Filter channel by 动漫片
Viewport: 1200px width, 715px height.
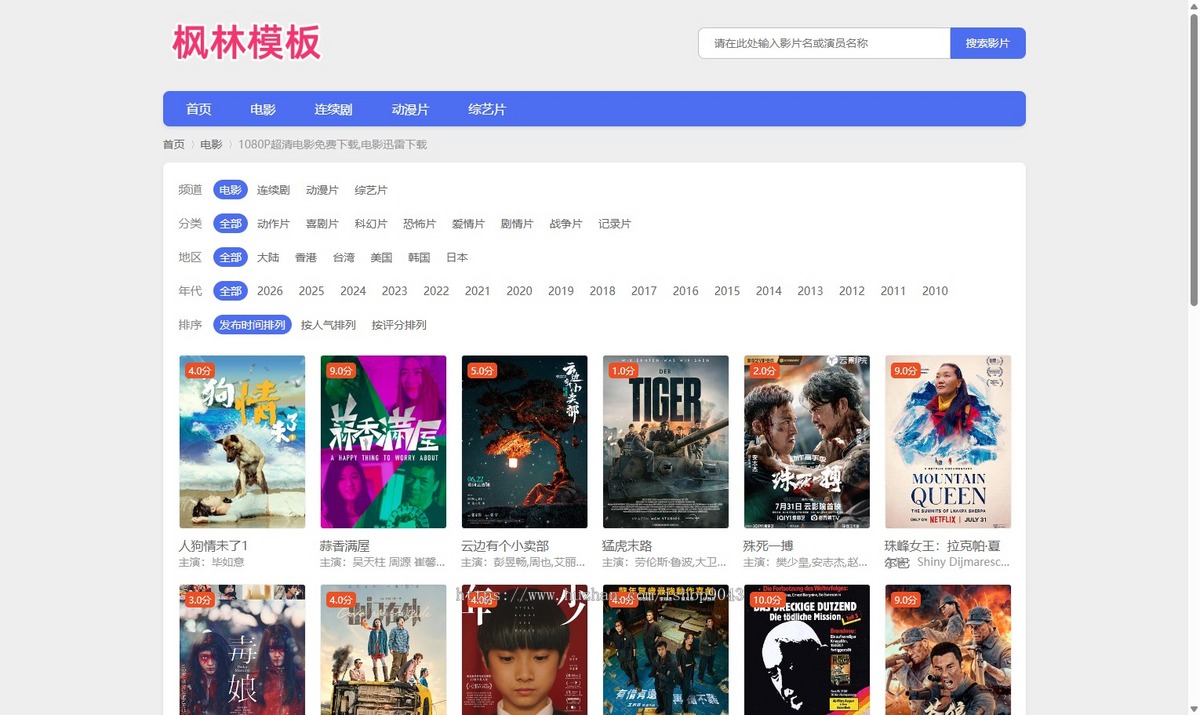coord(322,190)
